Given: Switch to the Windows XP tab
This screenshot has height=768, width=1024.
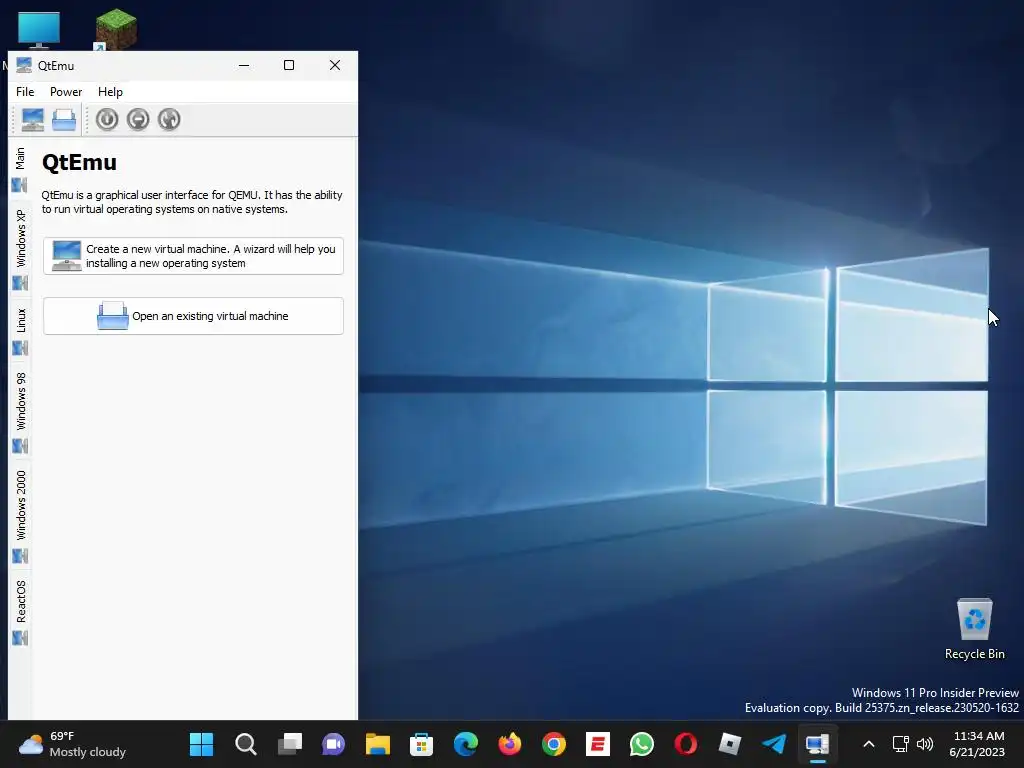Looking at the screenshot, I should 20,249.
